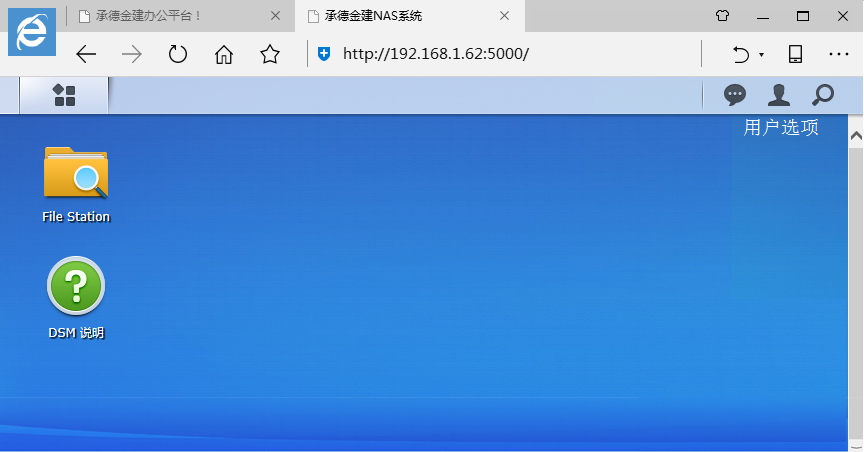Open the browser more options menu

click(839, 54)
